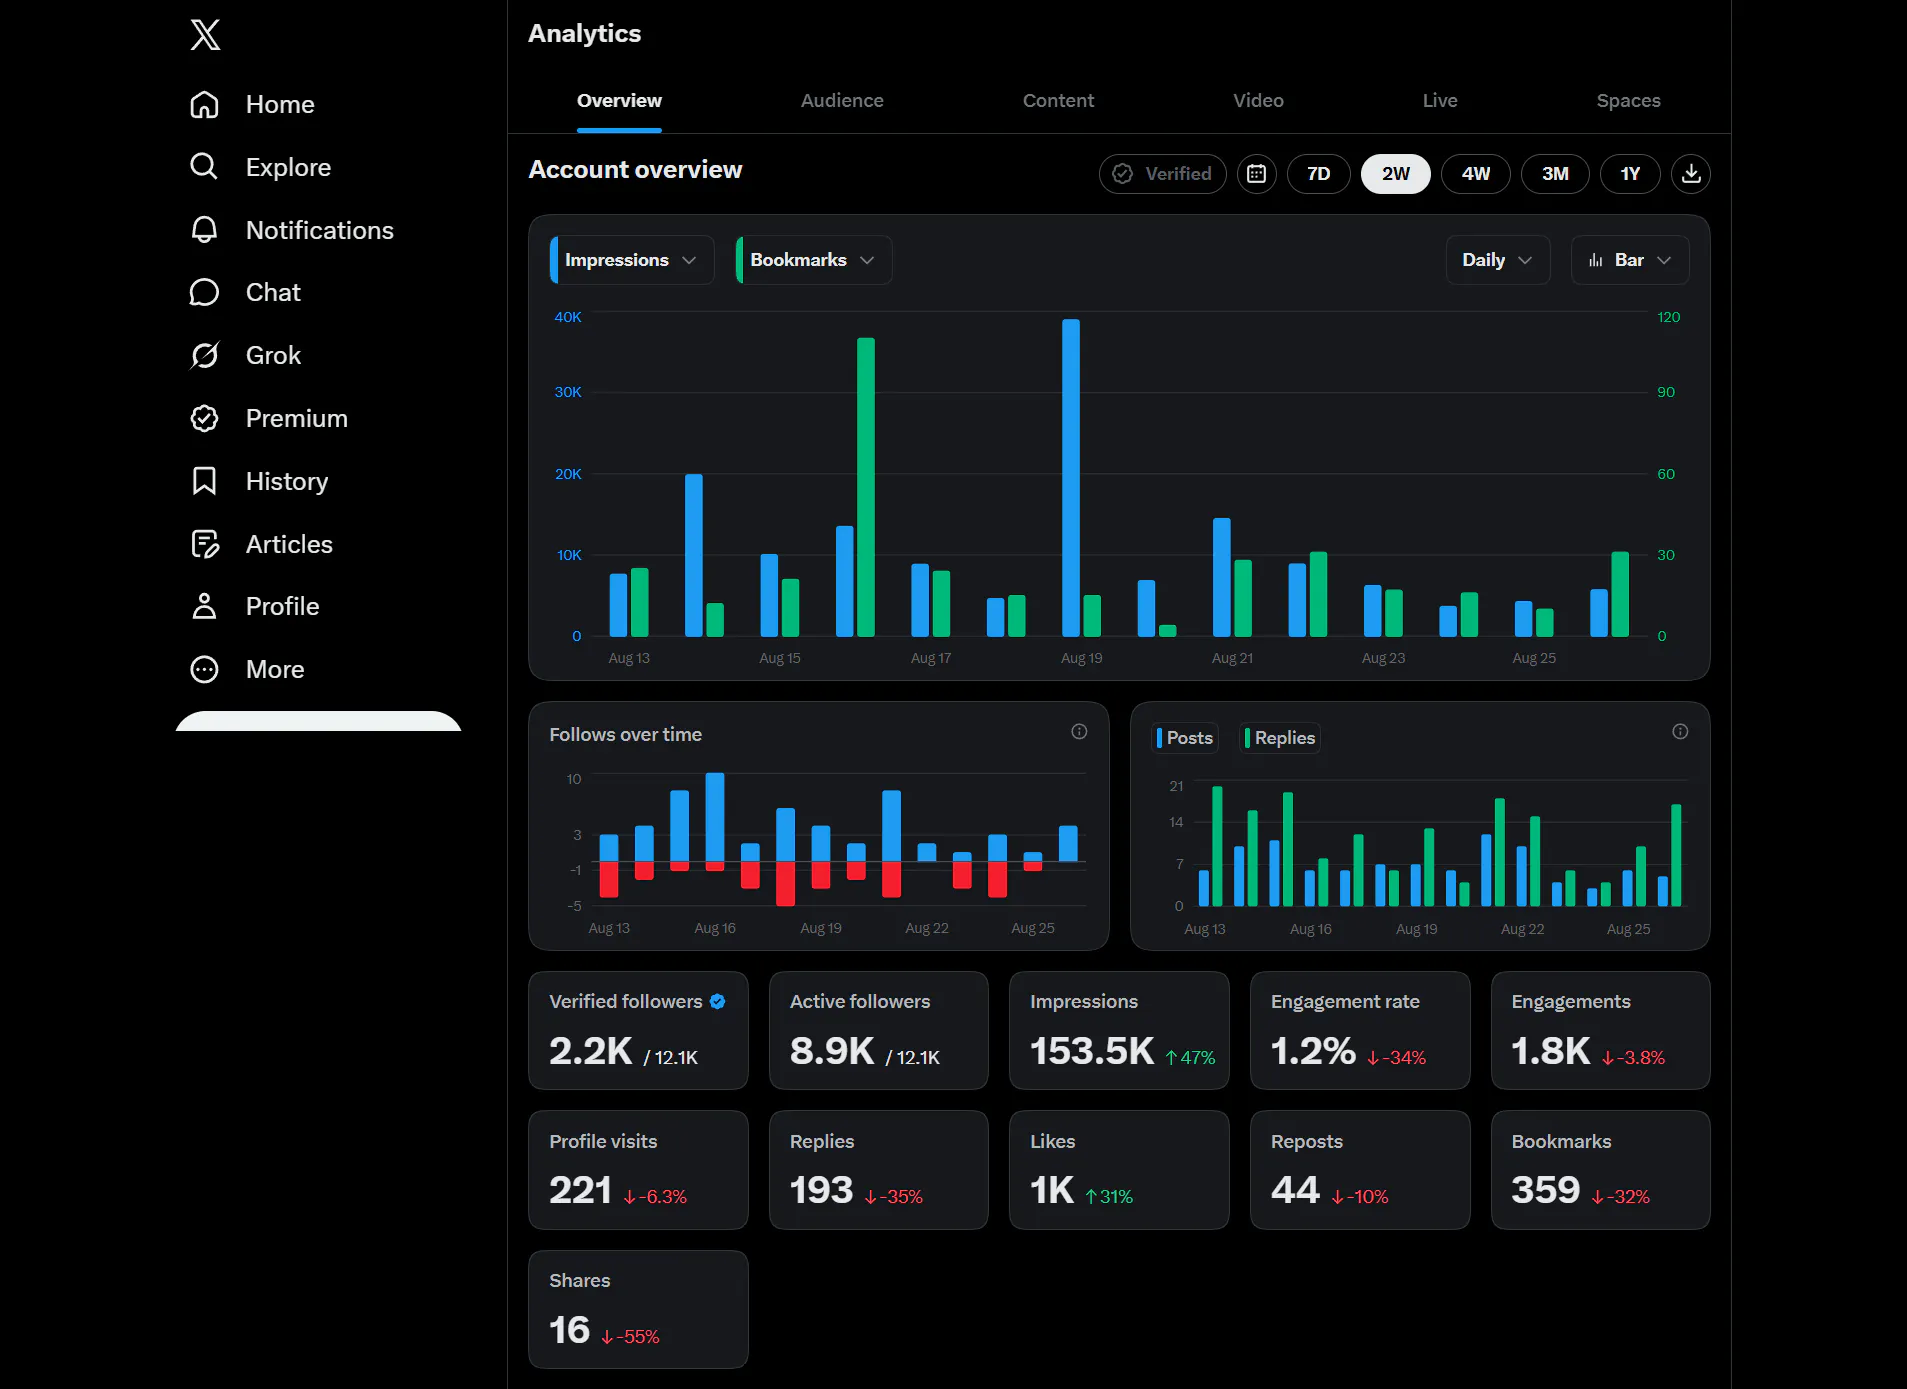The height and width of the screenshot is (1389, 1907).
Task: Click the More ellipsis icon
Action: coord(204,669)
